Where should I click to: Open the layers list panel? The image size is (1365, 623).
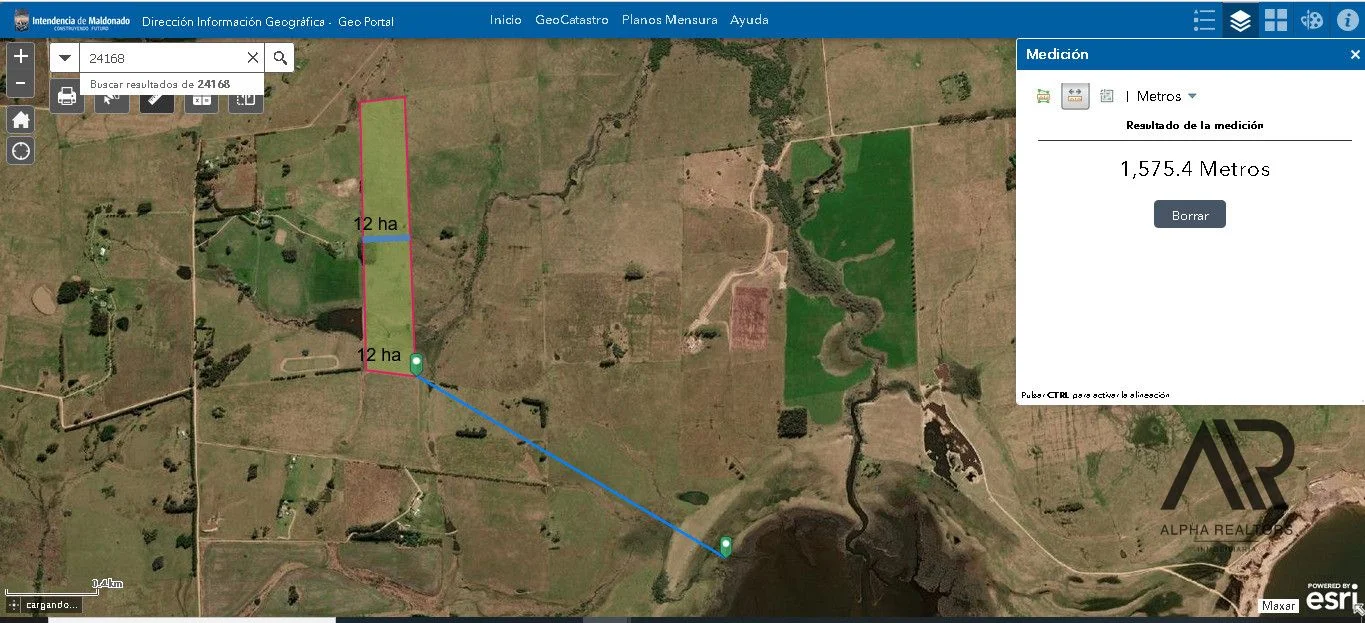1240,20
